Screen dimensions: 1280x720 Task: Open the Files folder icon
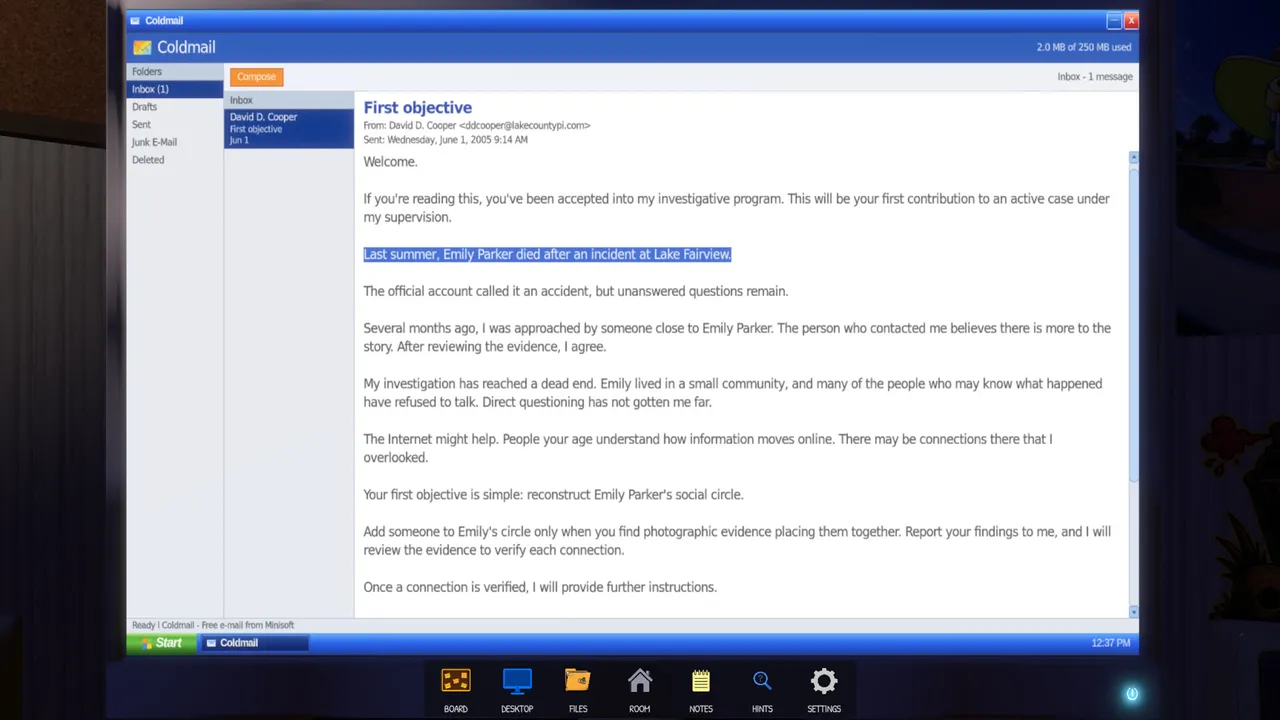point(578,682)
